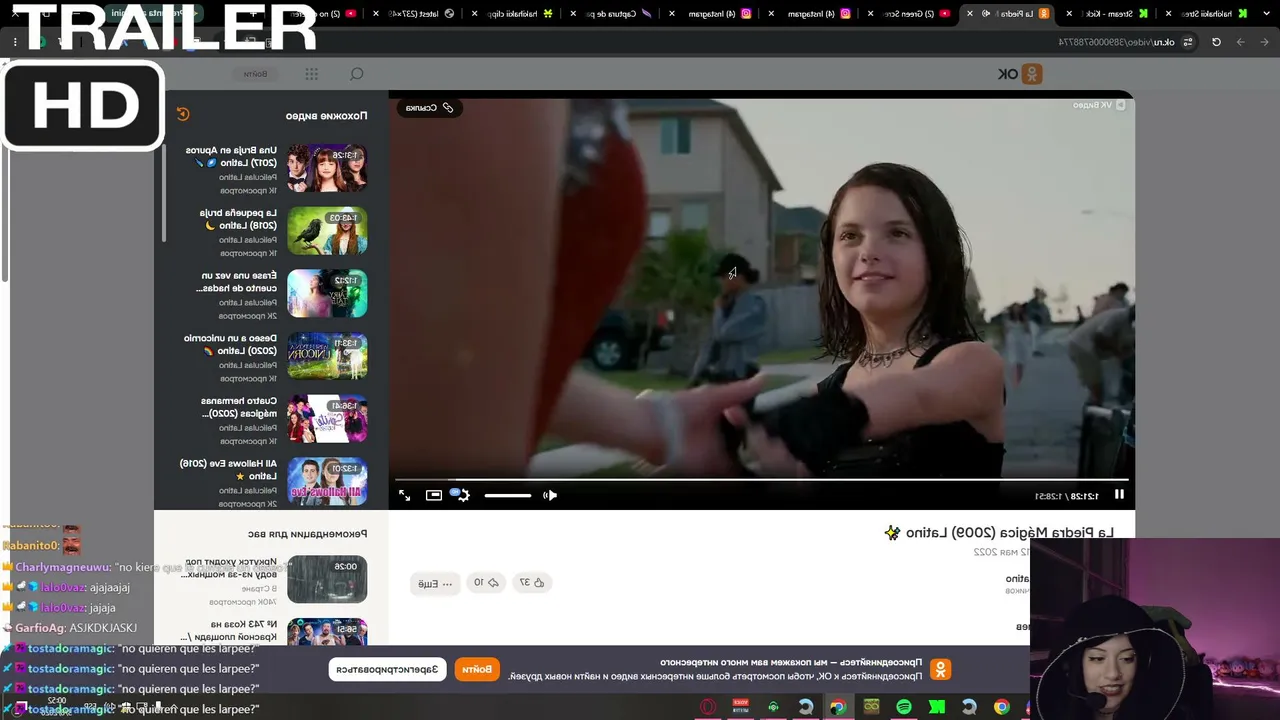1280x720 pixels.
Task: Close the La Piedra browser tab
Action: pos(970,14)
